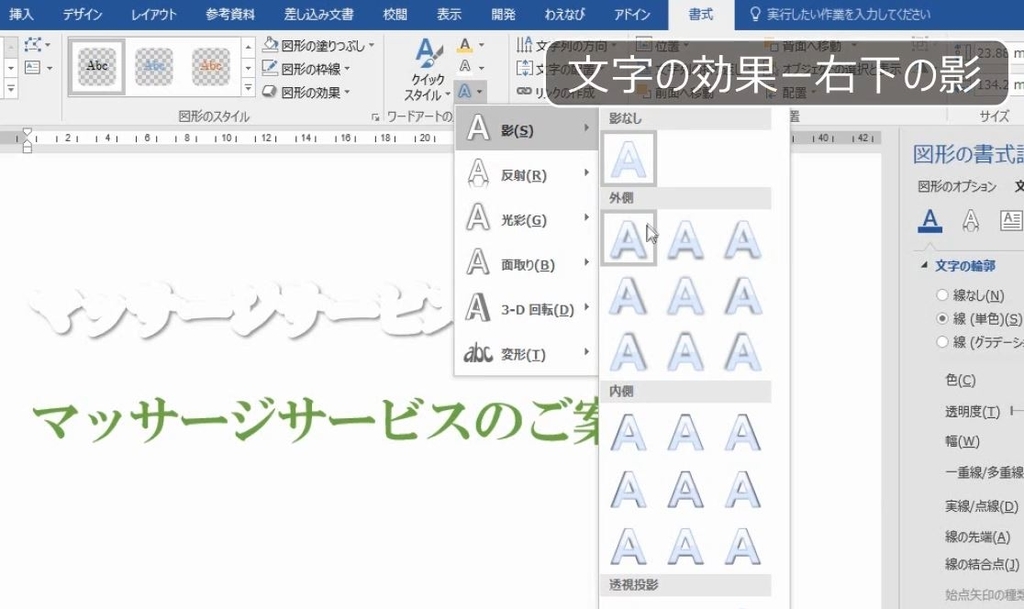Click the text fill A icon in ribbon
This screenshot has width=1024, height=609.
click(x=464, y=45)
